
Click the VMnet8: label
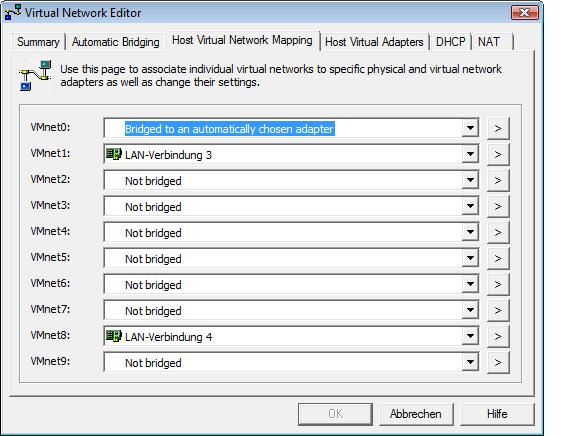point(50,335)
